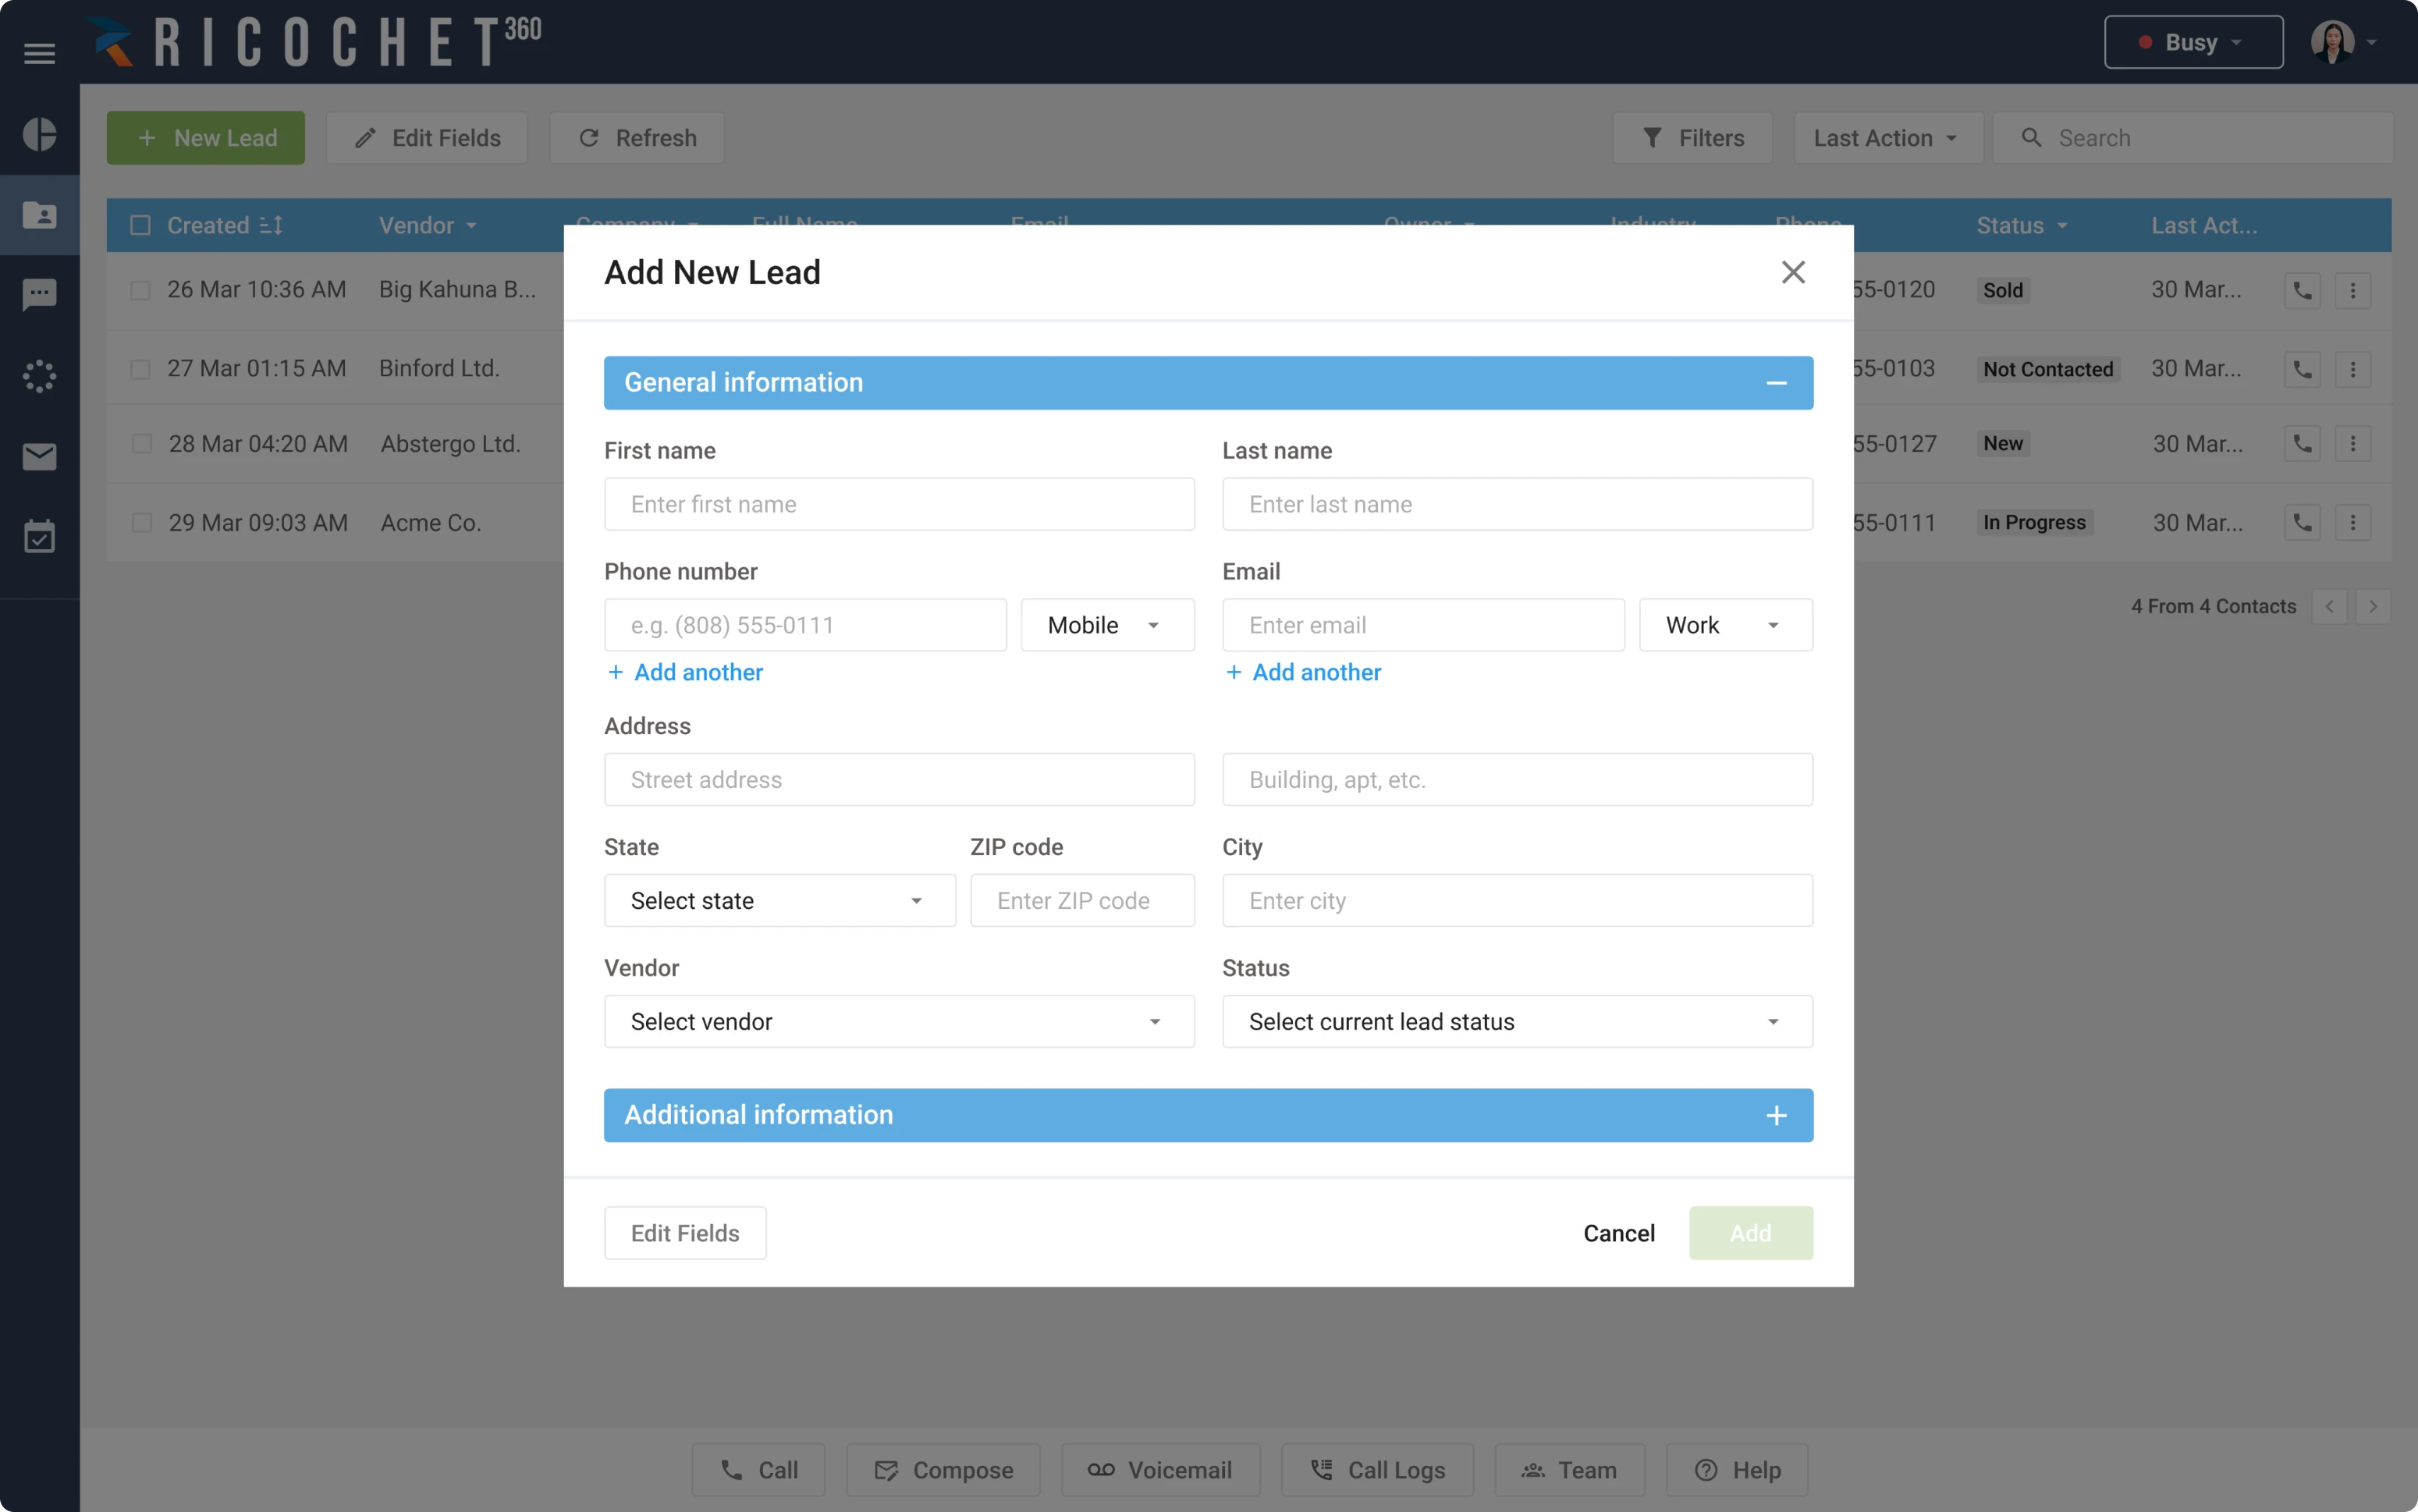2418x1512 pixels.
Task: Click the hamburger menu icon at top left
Action: (39, 53)
